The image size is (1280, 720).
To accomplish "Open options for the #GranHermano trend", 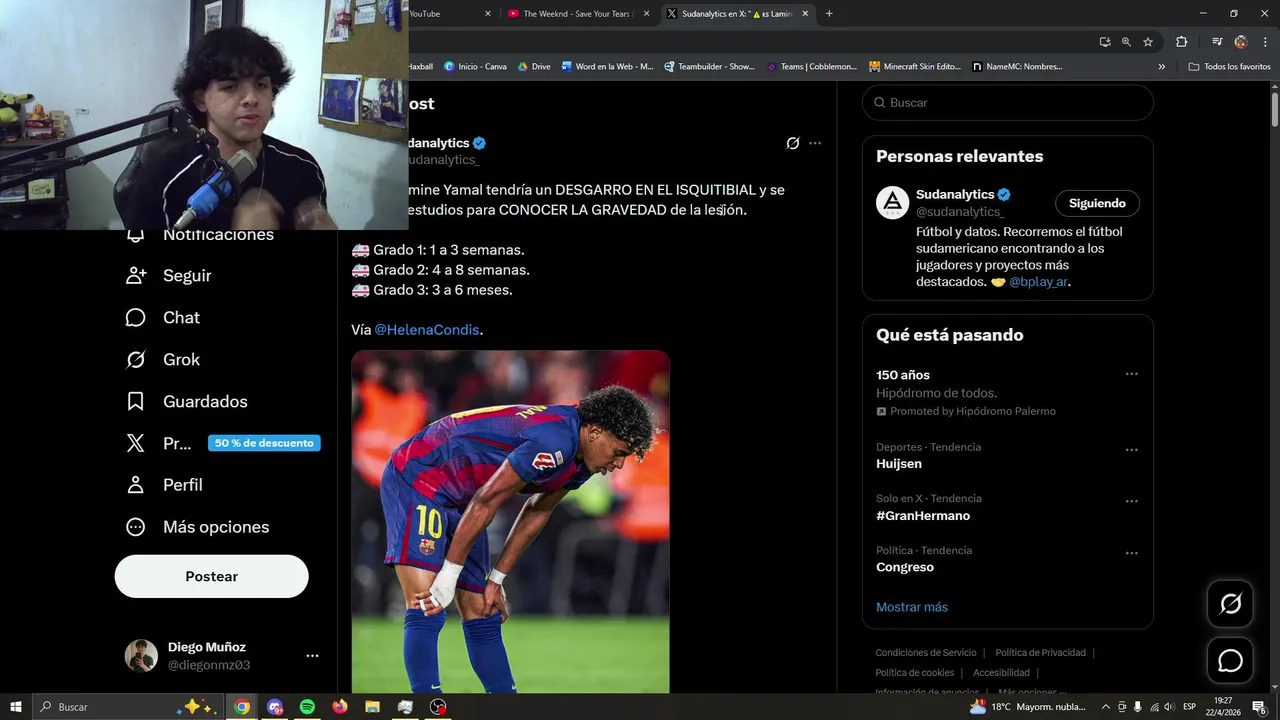I will pyautogui.click(x=1131, y=501).
